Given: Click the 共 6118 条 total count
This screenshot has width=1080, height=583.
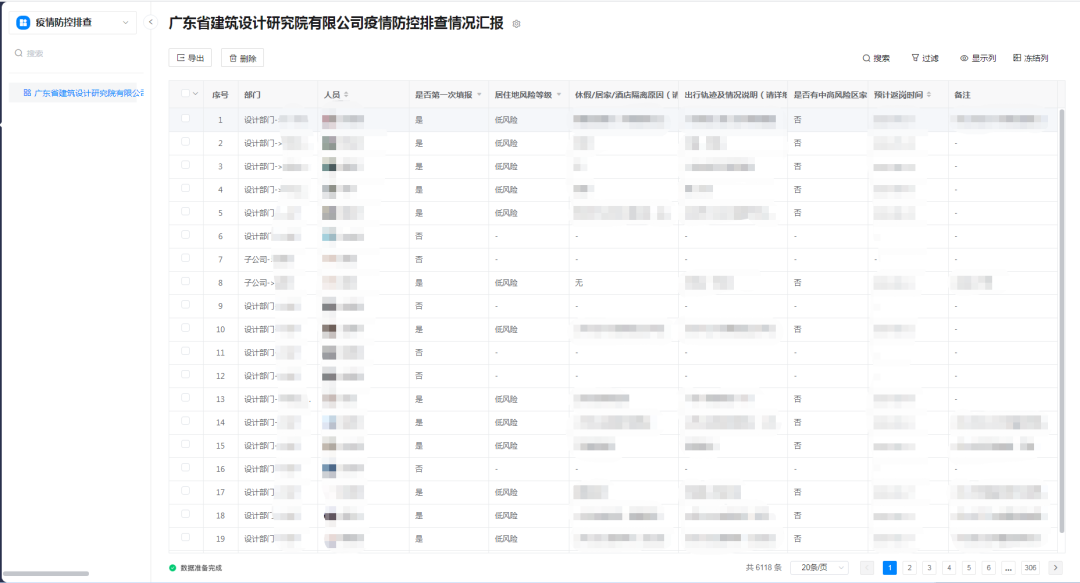Looking at the screenshot, I should [763, 568].
